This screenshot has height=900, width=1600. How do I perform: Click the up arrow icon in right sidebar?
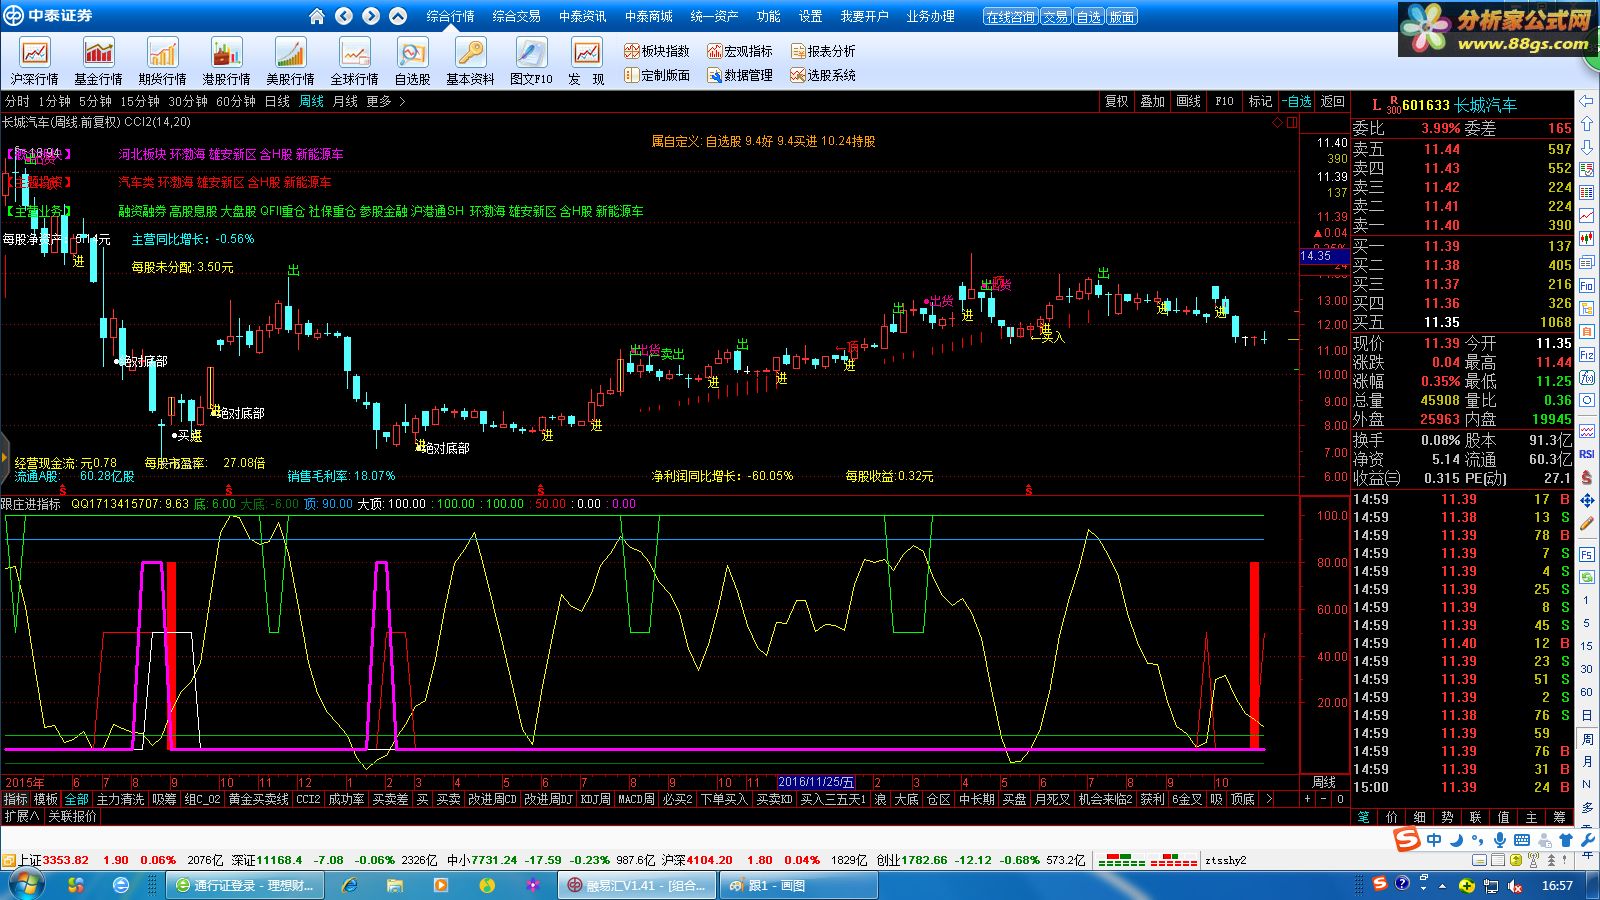tap(1587, 124)
